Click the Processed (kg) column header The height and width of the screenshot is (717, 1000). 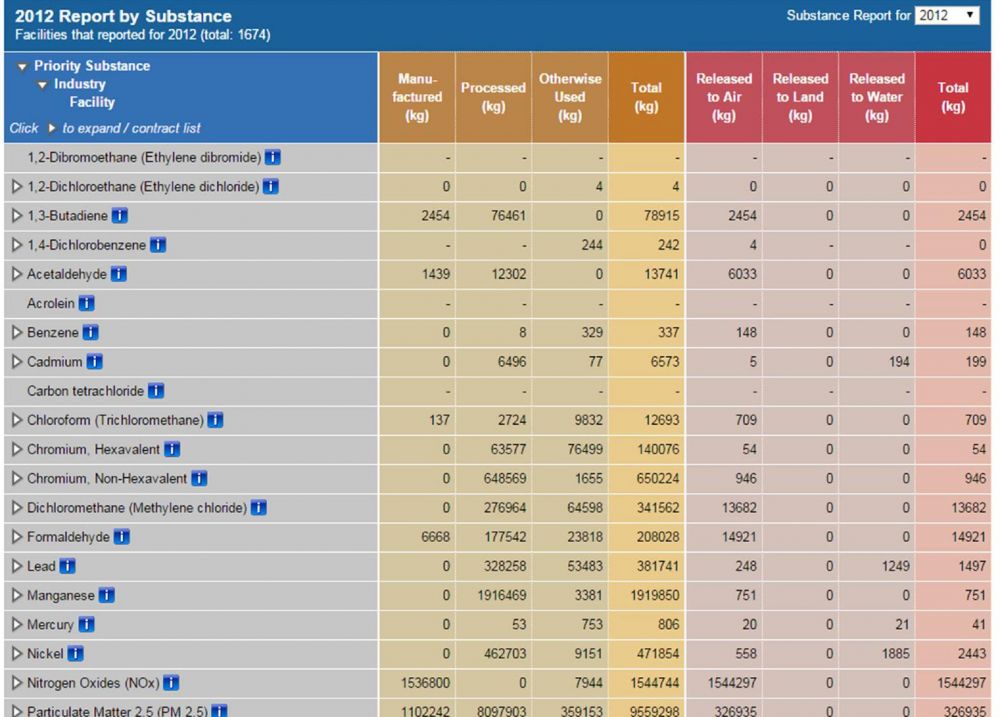click(x=493, y=97)
